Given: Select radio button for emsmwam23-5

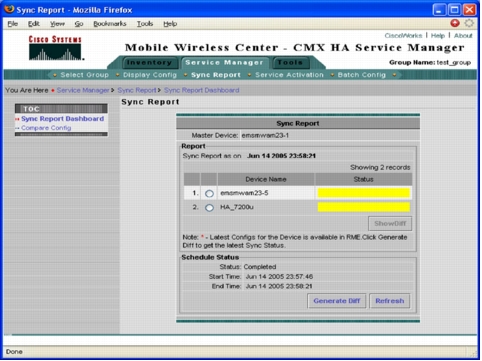Looking at the screenshot, I should coord(209,193).
